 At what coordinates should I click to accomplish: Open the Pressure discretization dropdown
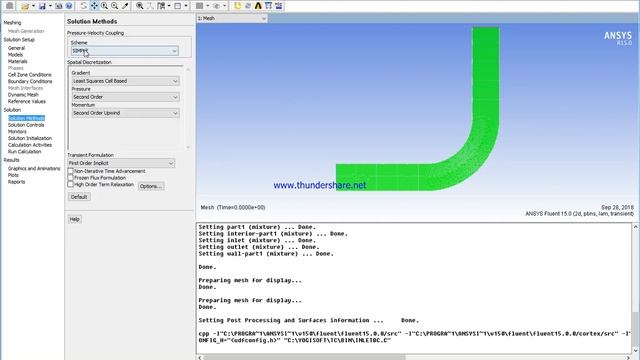click(x=126, y=97)
